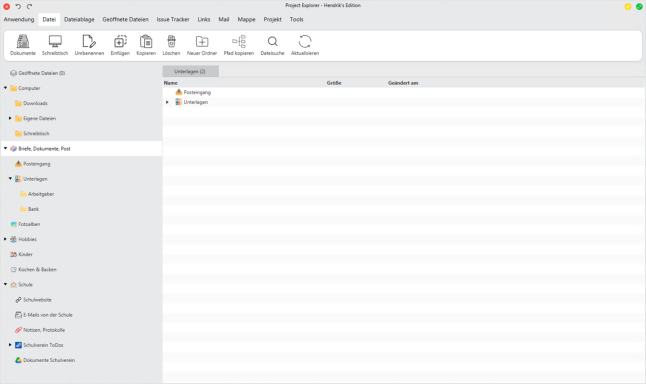Refresh with the Aktualisieren icon
Image resolution: width=646 pixels, height=384 pixels.
coord(305,45)
